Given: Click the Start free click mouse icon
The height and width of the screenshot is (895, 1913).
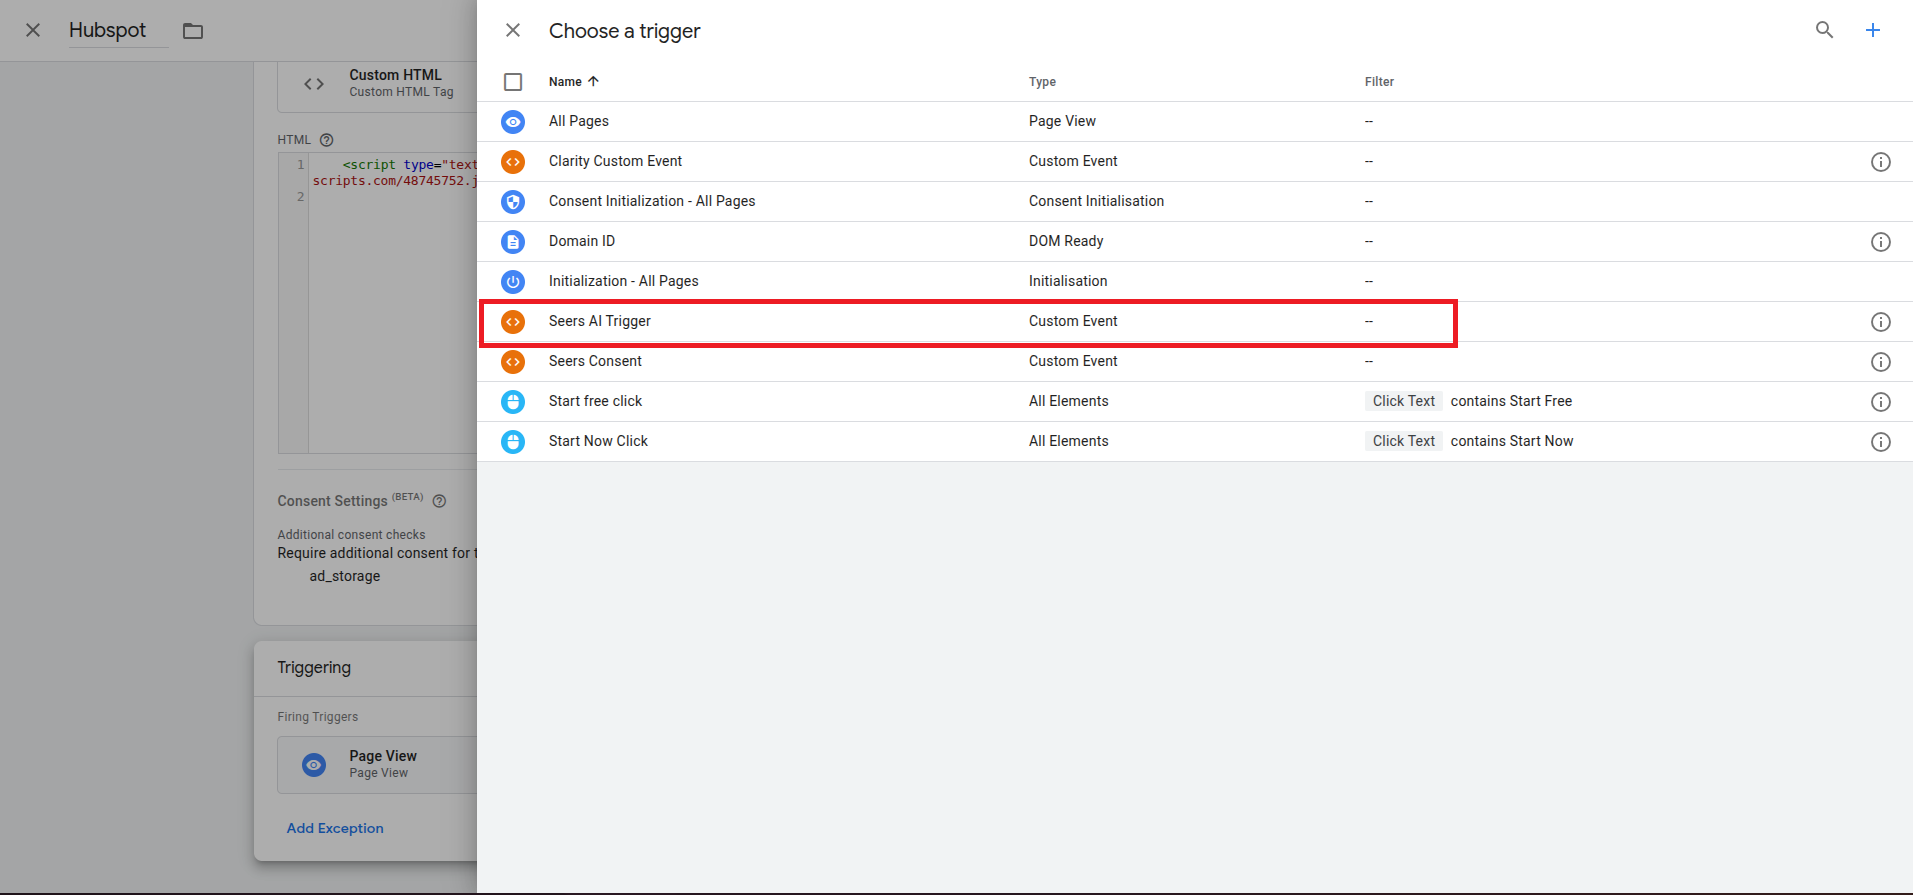Looking at the screenshot, I should pyautogui.click(x=513, y=402).
